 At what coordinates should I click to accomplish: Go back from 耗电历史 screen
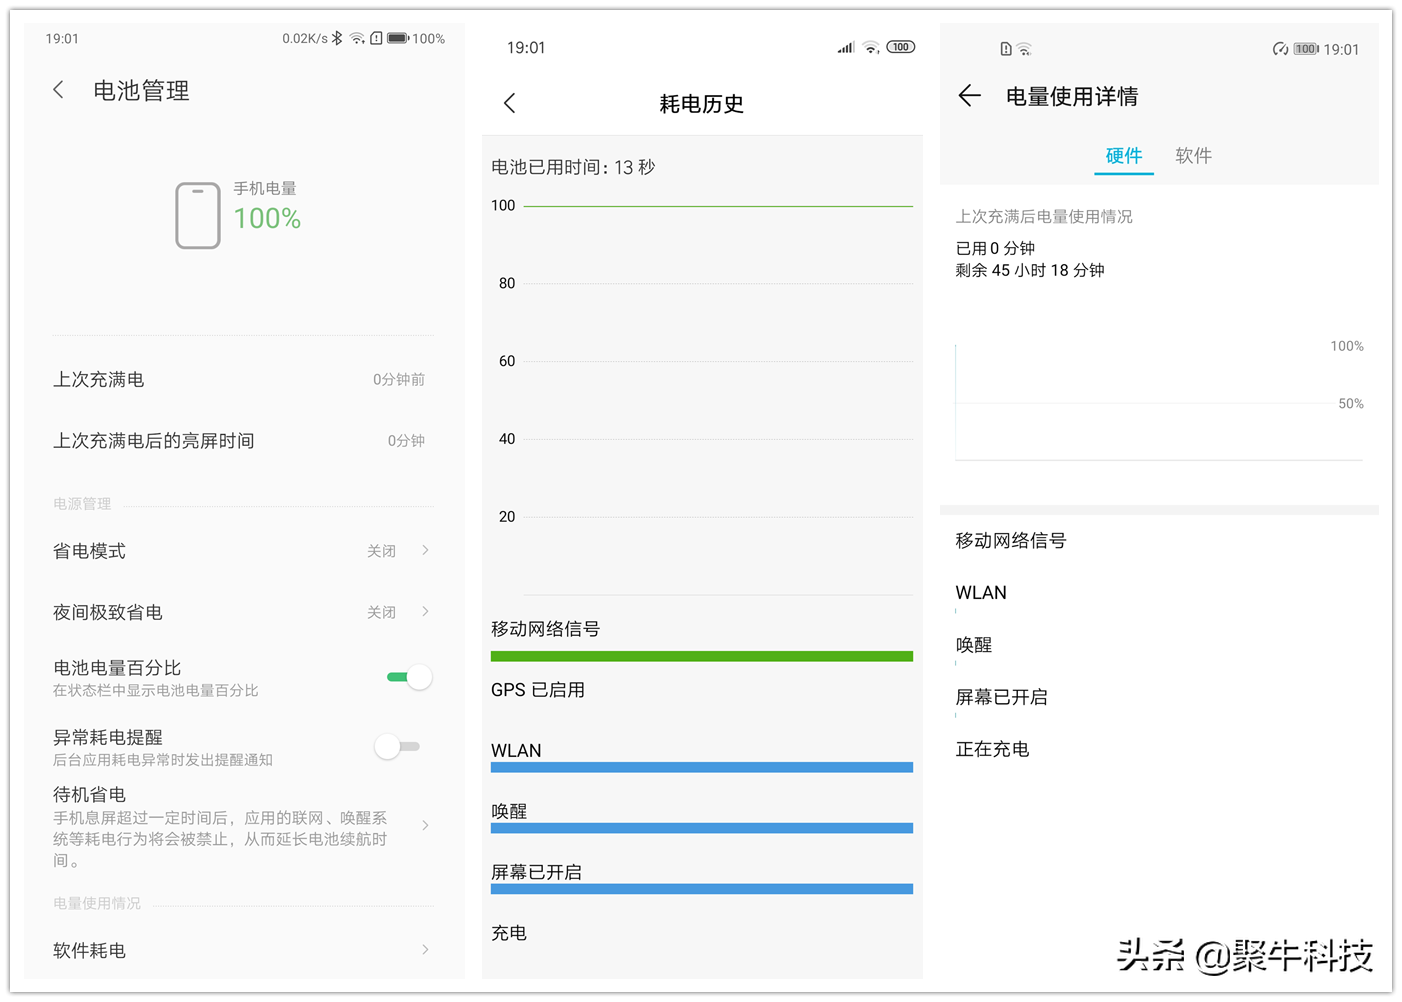pyautogui.click(x=510, y=103)
